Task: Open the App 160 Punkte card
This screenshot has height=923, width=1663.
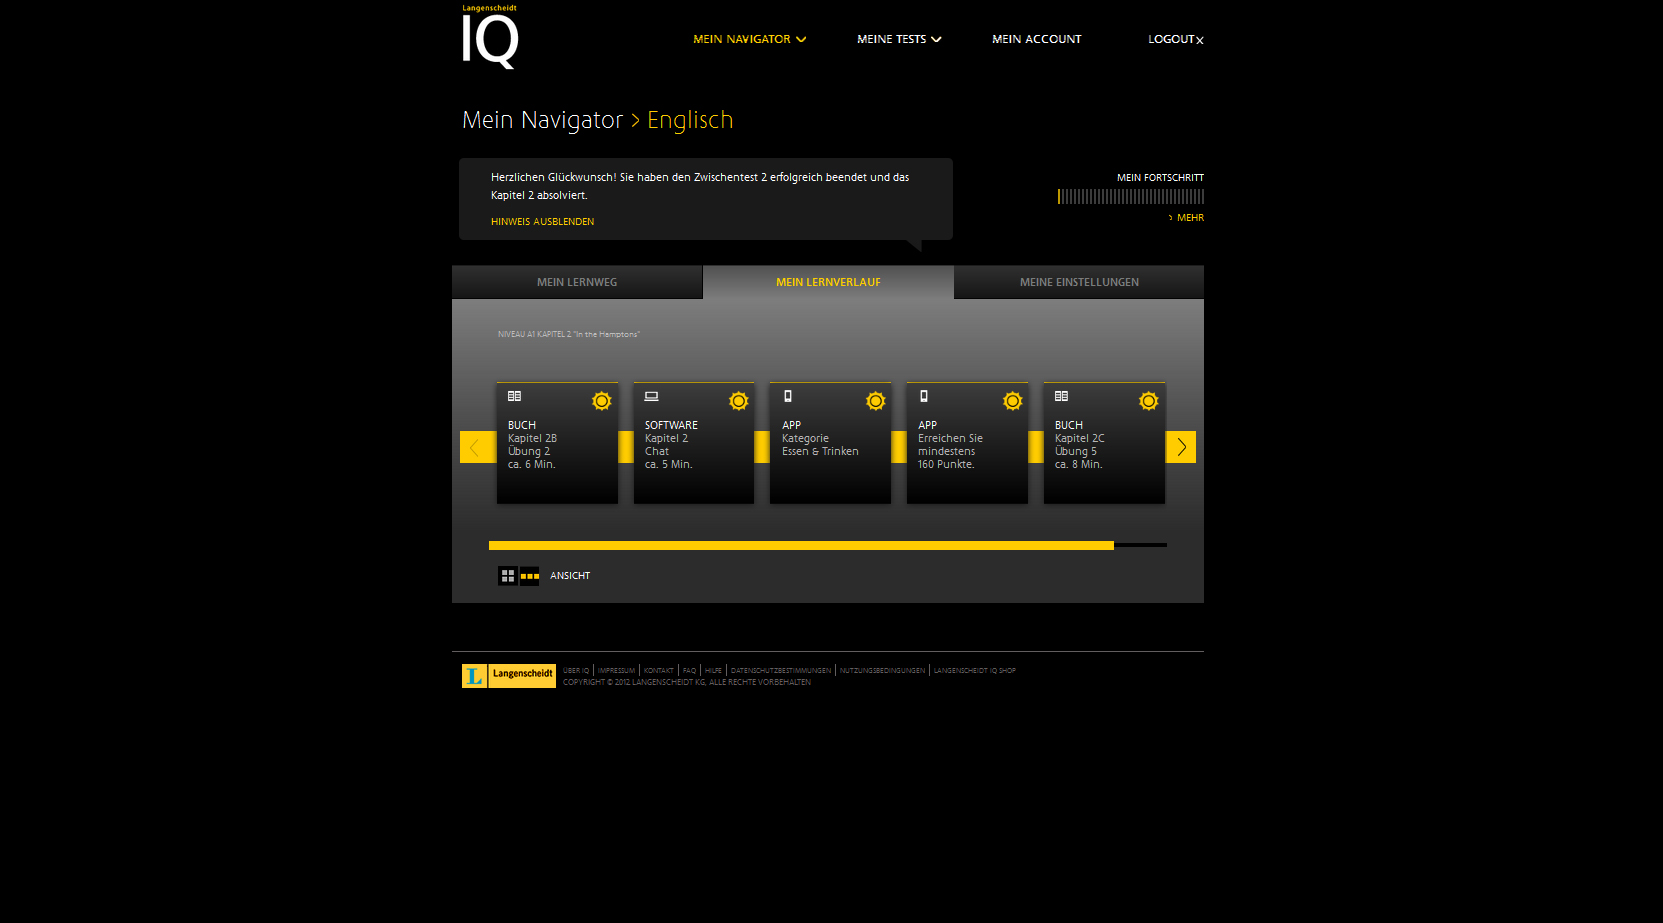Action: [x=967, y=443]
